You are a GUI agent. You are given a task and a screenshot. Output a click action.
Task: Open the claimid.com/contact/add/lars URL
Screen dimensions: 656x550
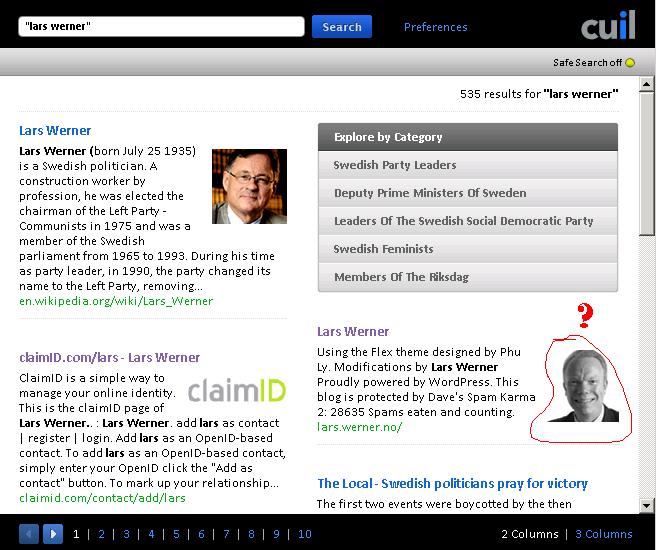point(102,498)
